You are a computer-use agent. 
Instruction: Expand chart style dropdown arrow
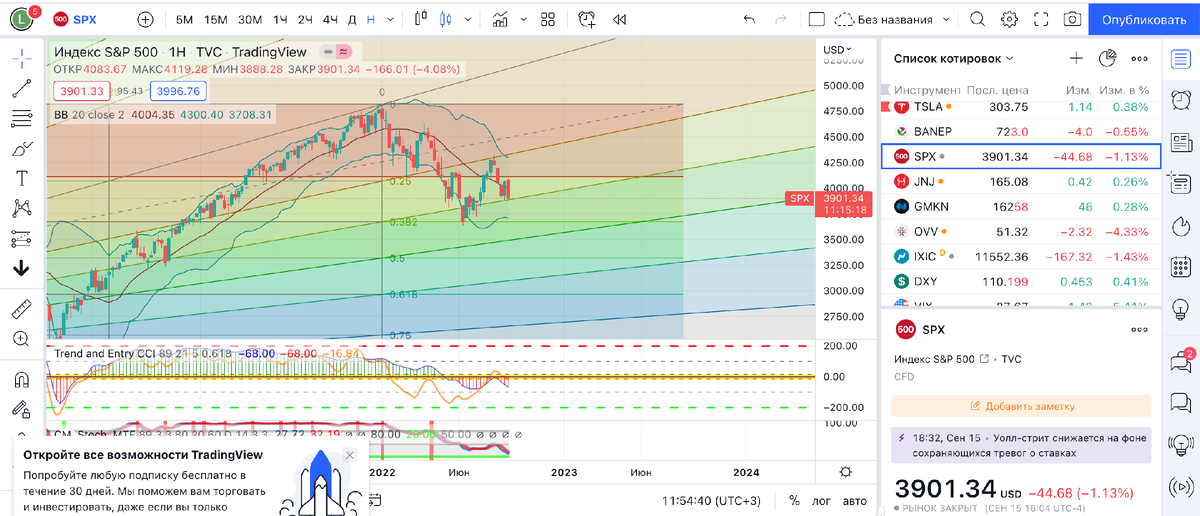coord(470,19)
